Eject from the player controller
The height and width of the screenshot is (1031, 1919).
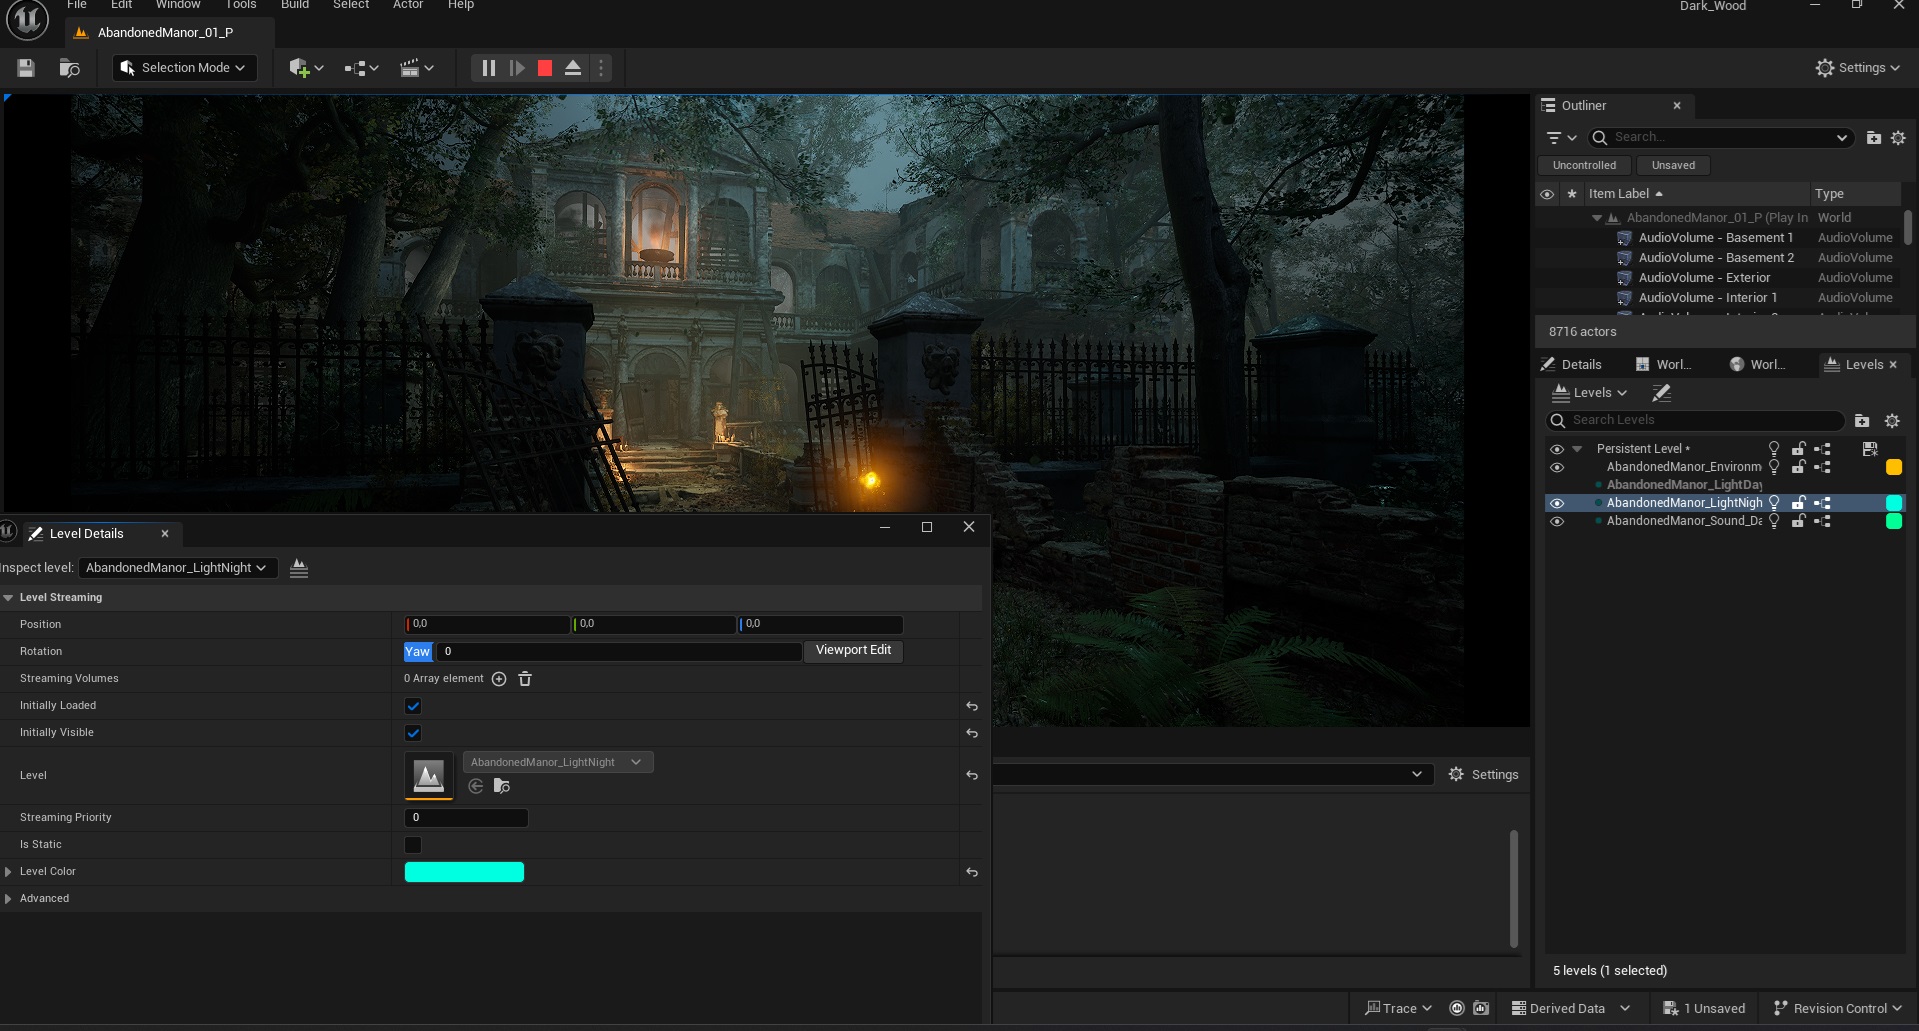click(x=573, y=68)
